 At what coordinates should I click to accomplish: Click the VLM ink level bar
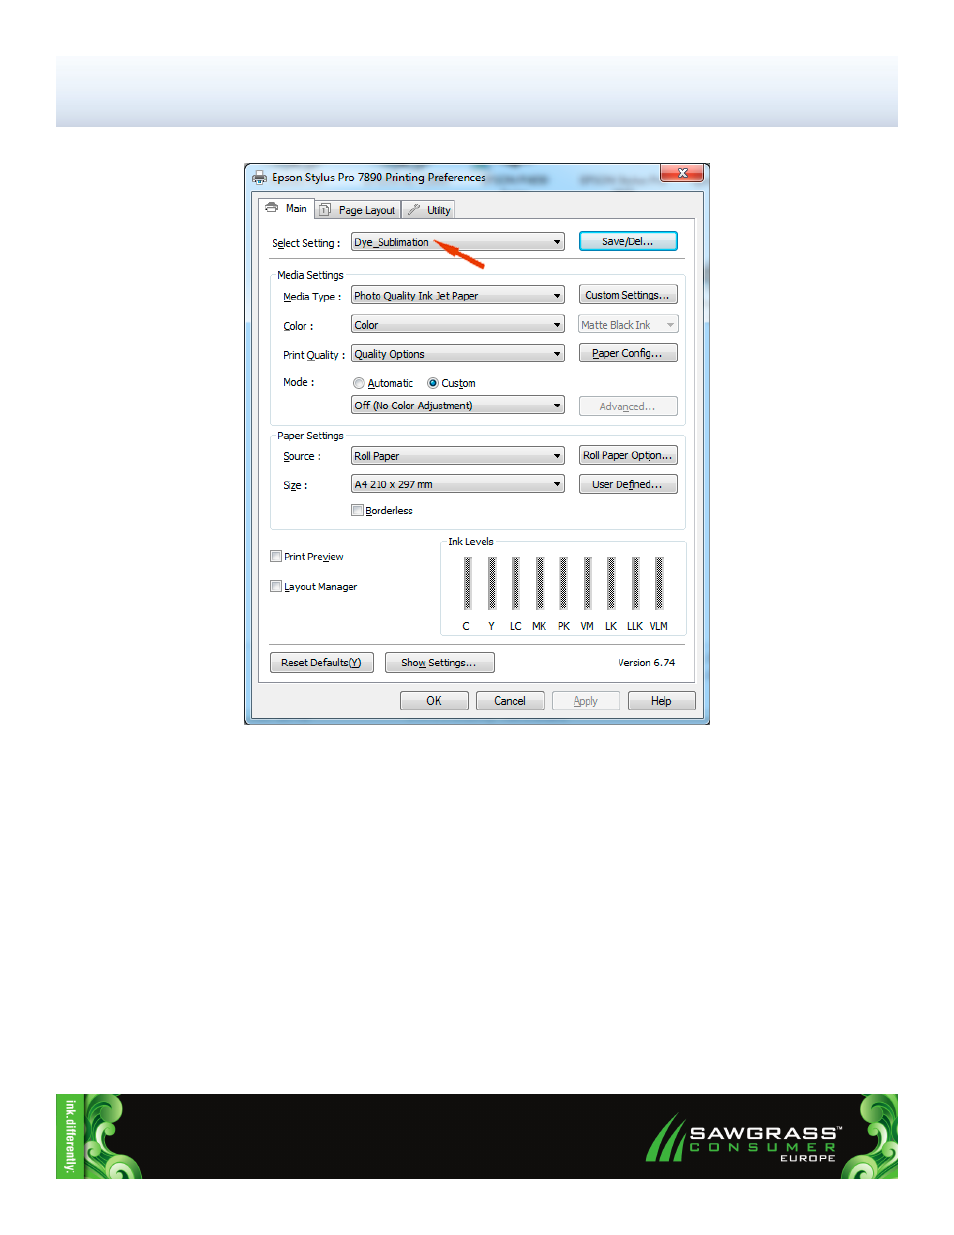(x=659, y=583)
